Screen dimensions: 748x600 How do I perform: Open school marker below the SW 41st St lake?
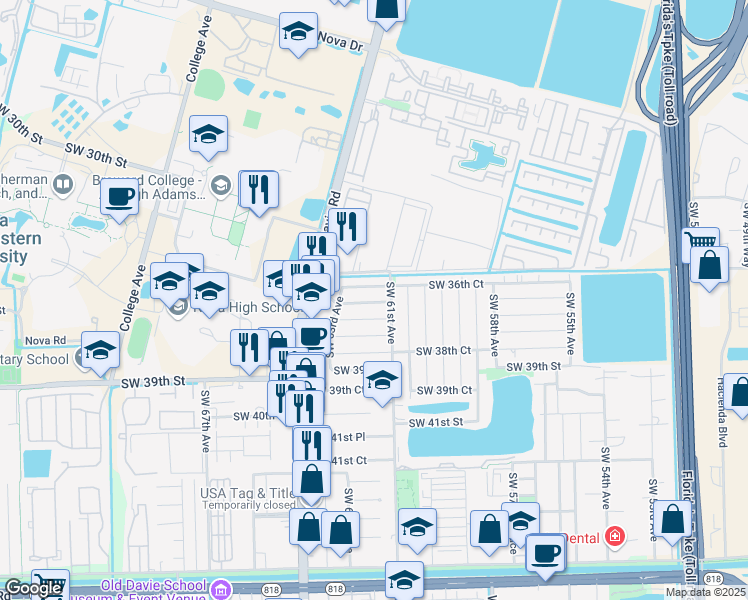(417, 528)
